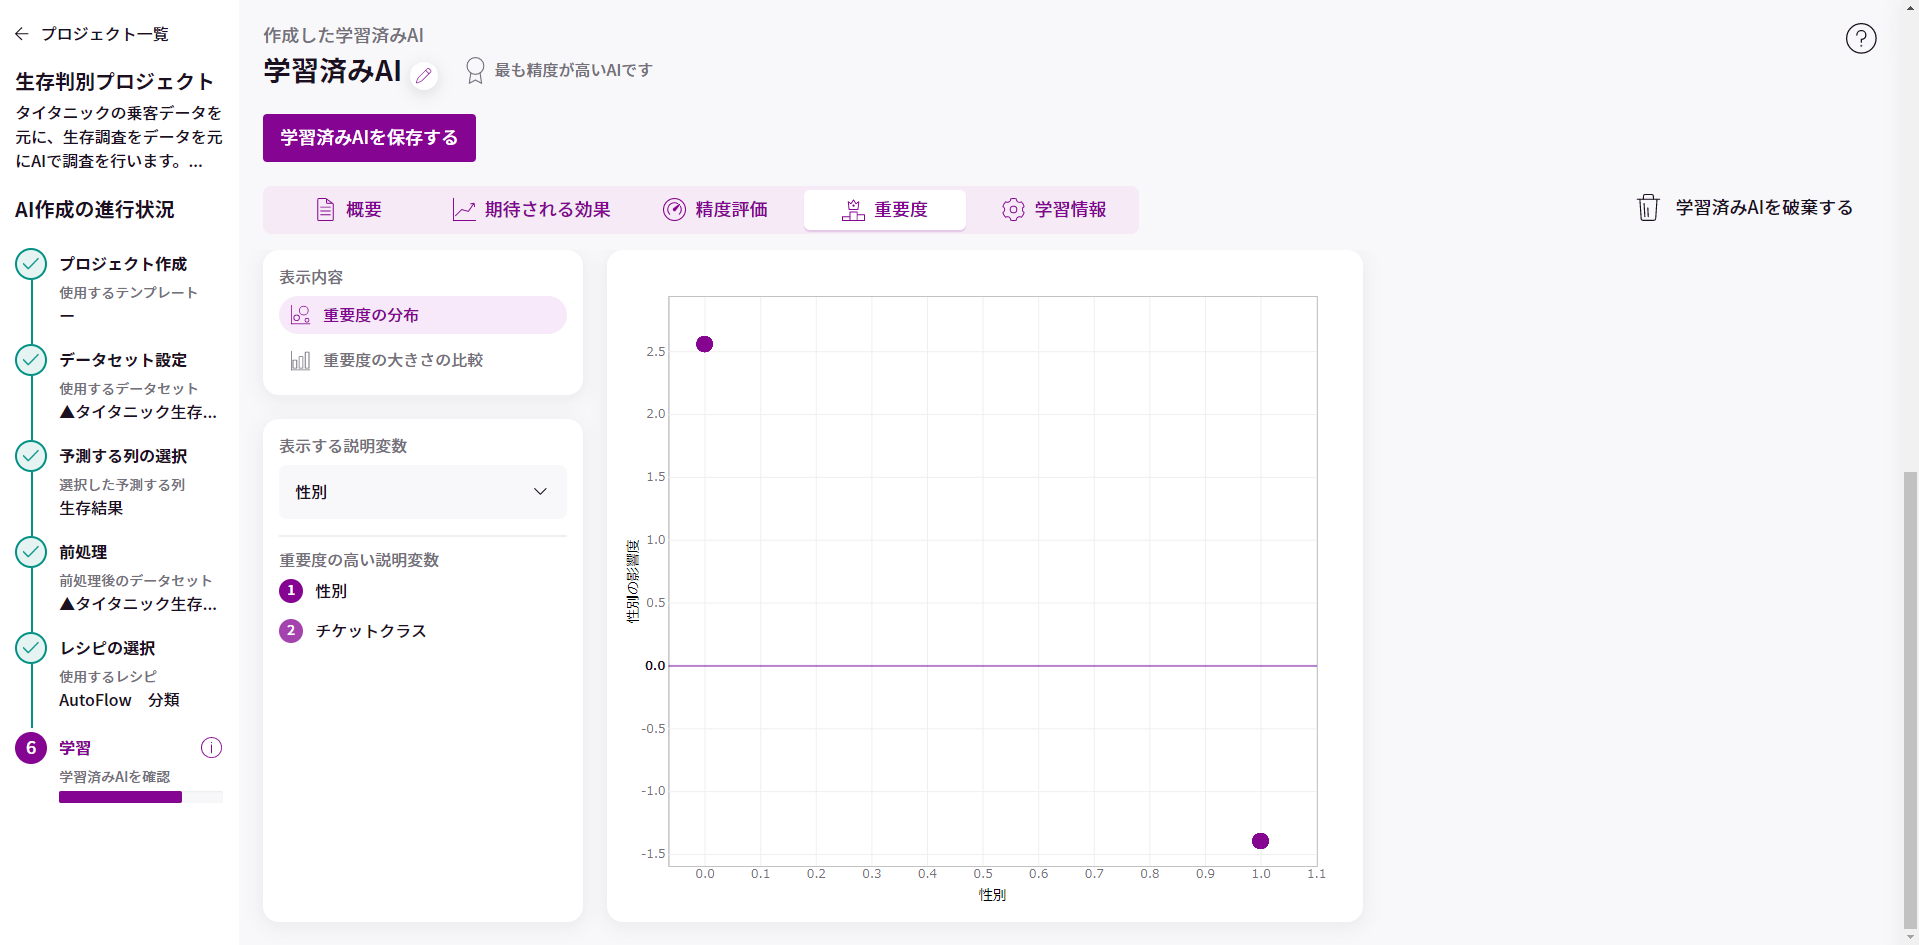Open the 表示する説明変数 dropdown showing 性別
The image size is (1919, 945).
pyautogui.click(x=423, y=492)
